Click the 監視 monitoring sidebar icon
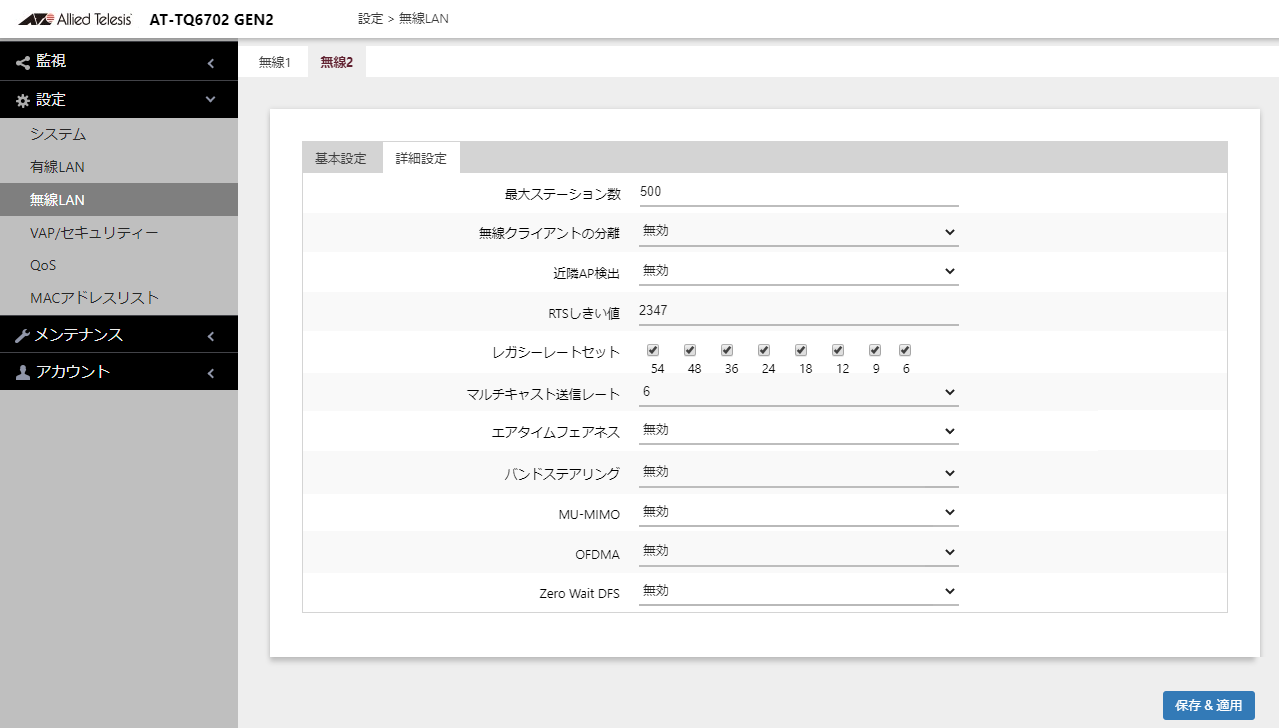The width and height of the screenshot is (1279, 728). (x=22, y=61)
